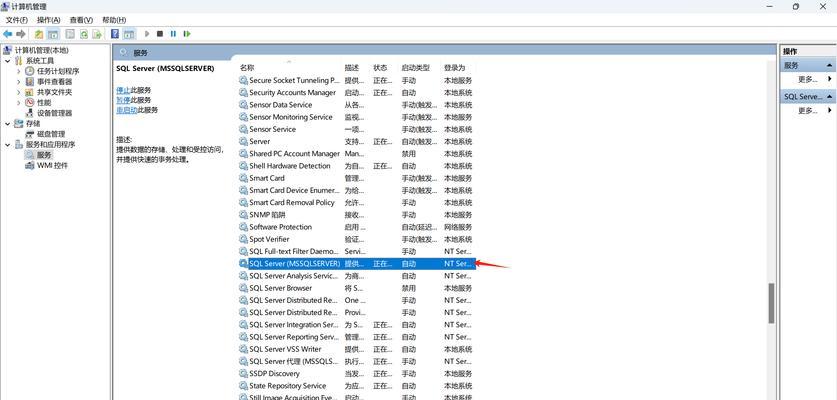
Task: Click the Export list toolbar icon
Action: pyautogui.click(x=97, y=34)
